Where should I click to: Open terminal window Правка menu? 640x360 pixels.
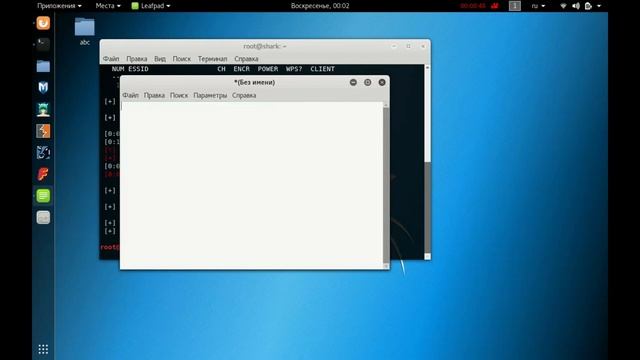coord(137,59)
